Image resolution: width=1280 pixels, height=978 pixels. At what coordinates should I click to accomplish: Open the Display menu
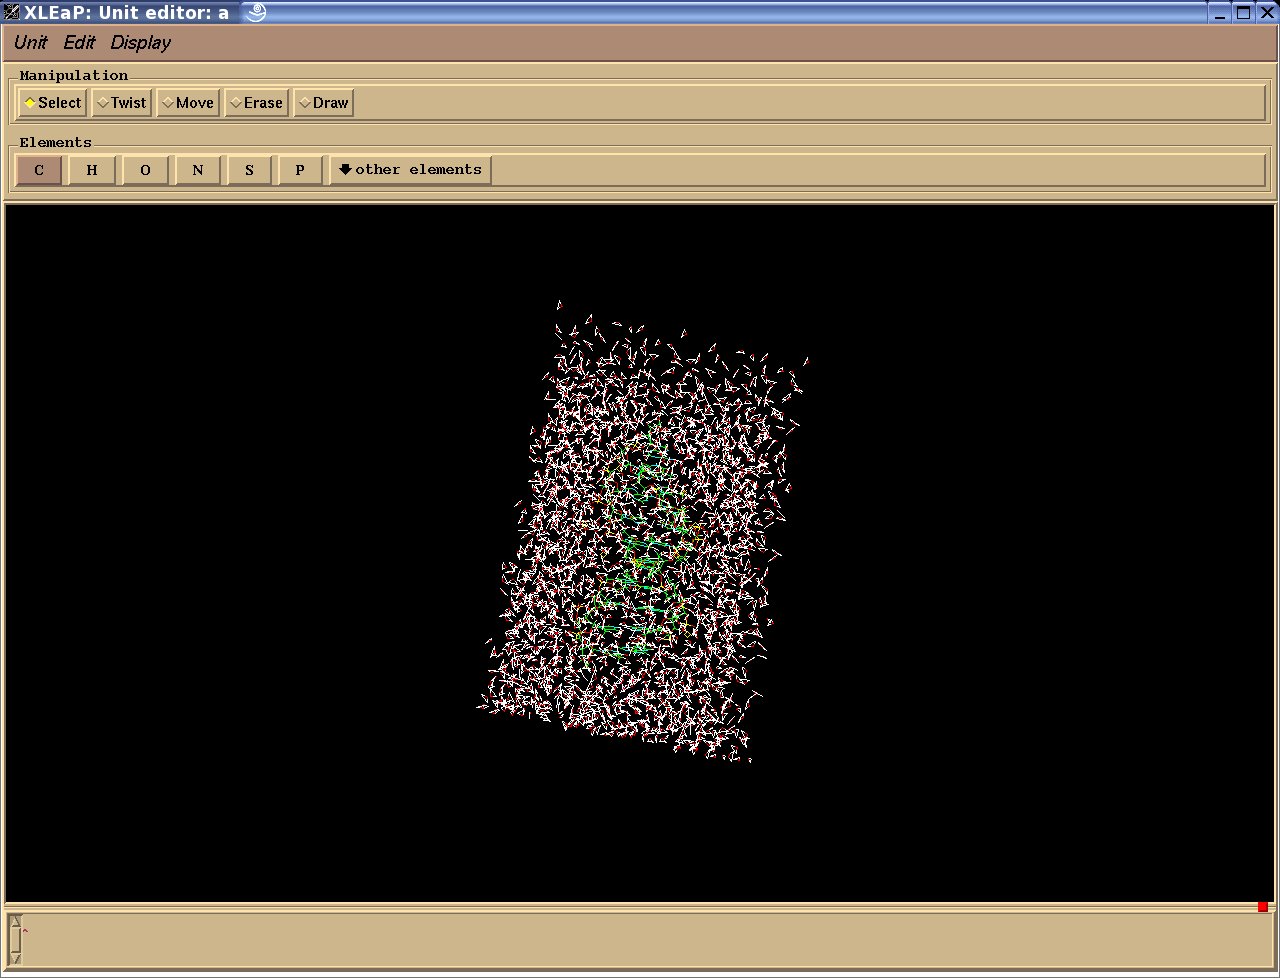click(x=140, y=42)
